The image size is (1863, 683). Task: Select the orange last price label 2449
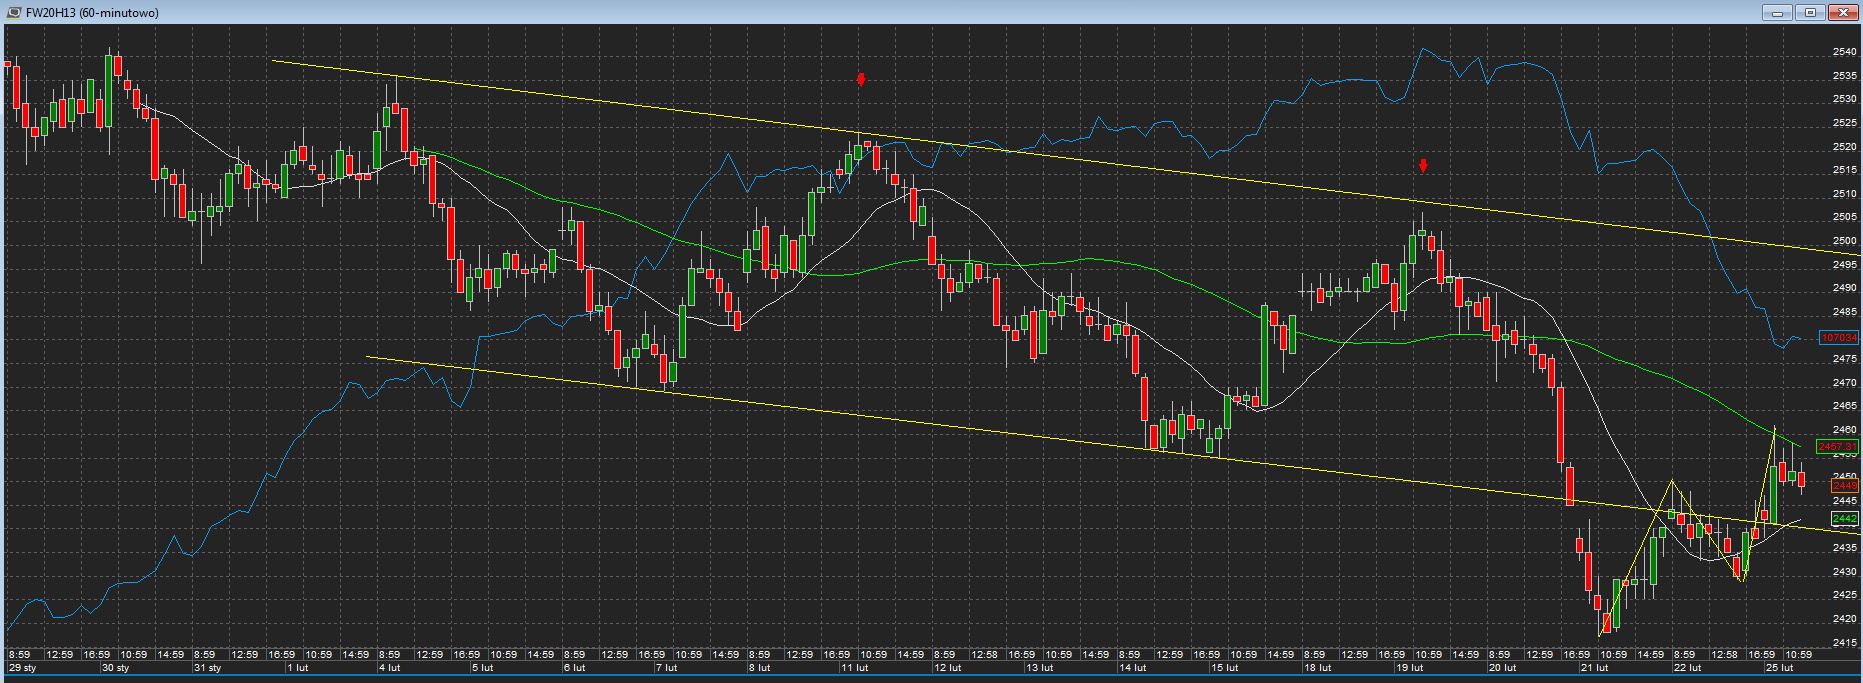(1845, 486)
